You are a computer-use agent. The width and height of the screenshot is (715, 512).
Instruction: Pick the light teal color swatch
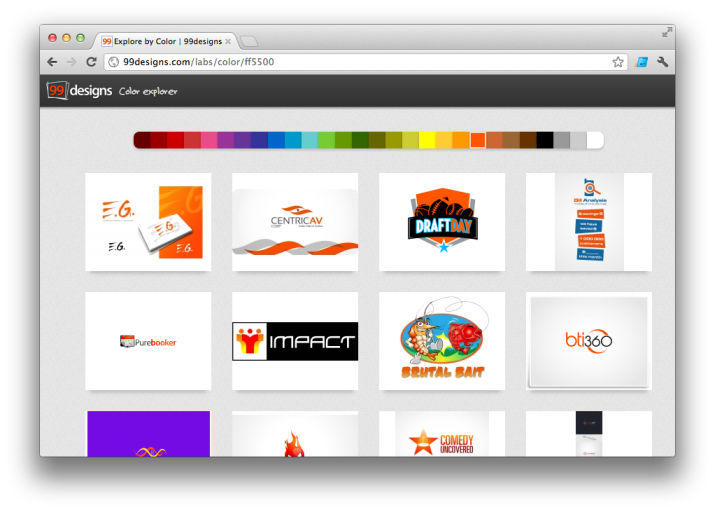click(x=310, y=140)
